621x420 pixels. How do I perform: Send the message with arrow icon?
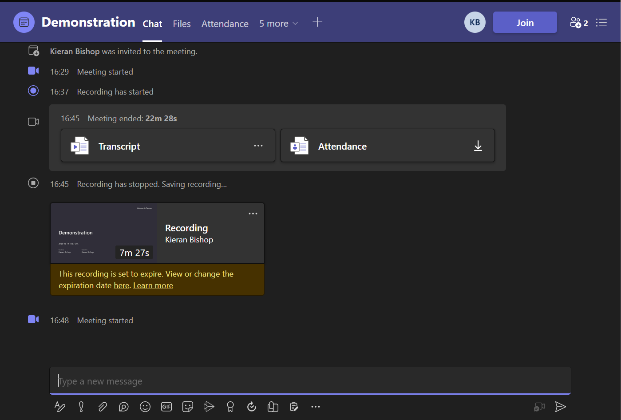coord(560,407)
